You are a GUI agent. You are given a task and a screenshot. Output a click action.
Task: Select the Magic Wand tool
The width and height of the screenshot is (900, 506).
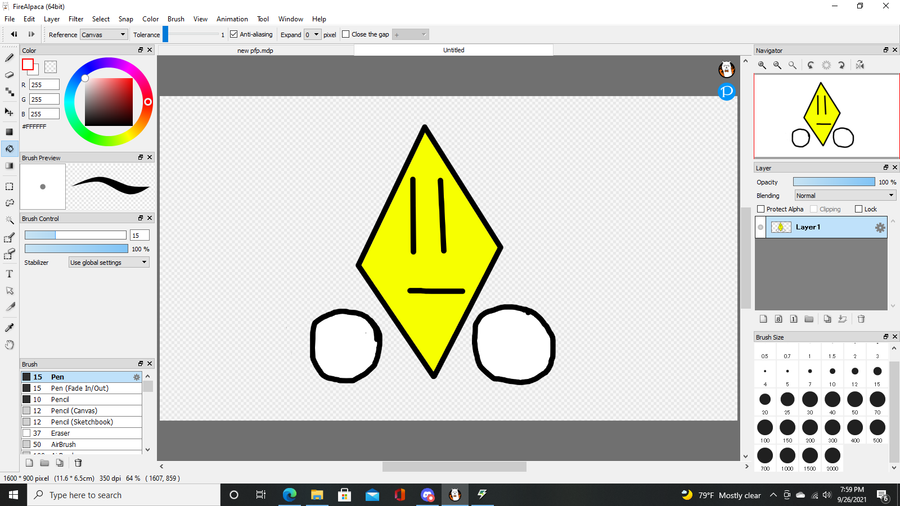click(x=10, y=220)
